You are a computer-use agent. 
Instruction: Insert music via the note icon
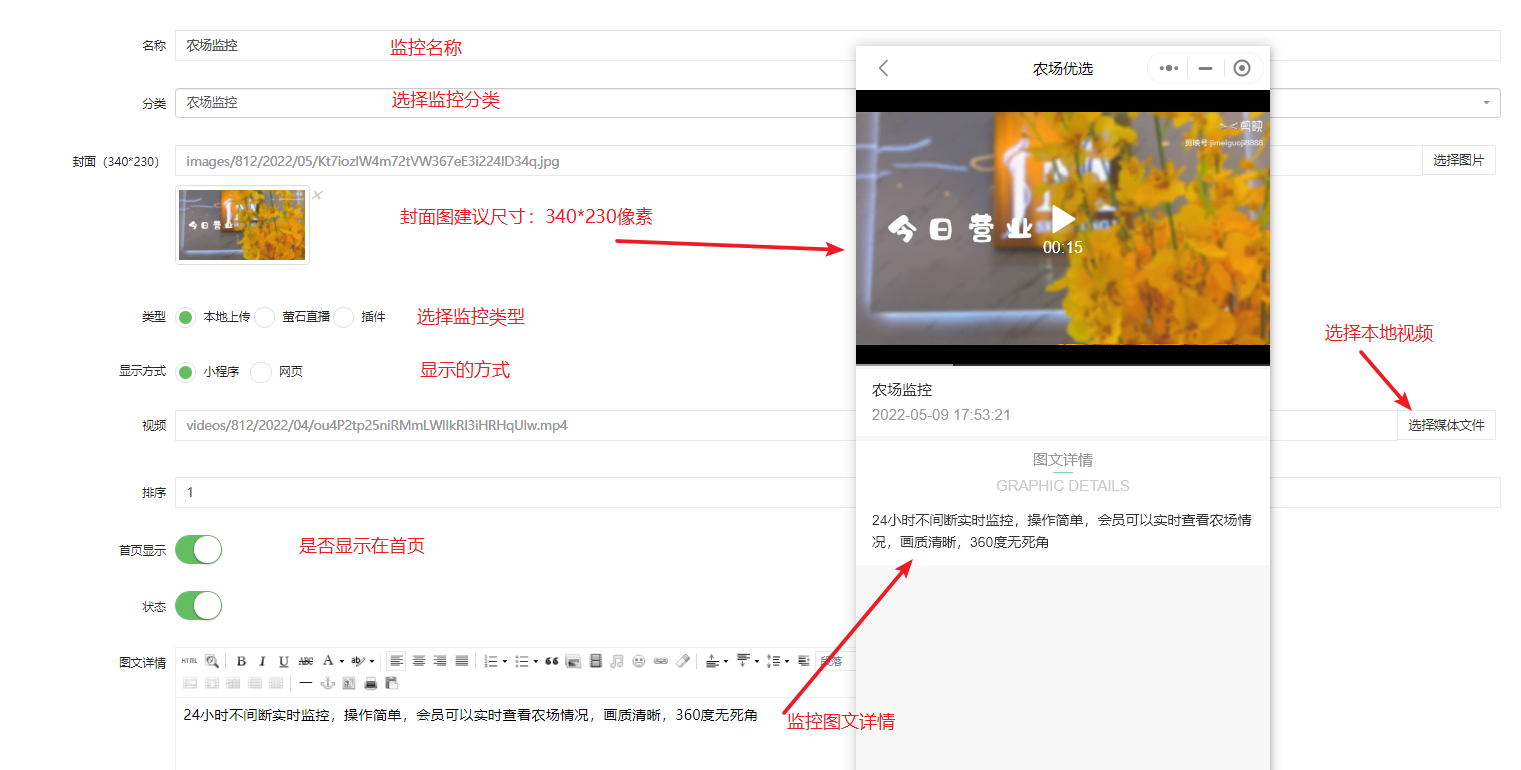[x=617, y=661]
